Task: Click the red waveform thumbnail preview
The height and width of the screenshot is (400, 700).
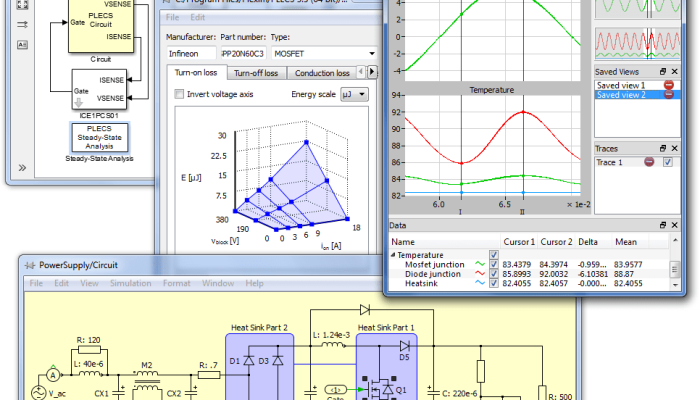Action: 638,43
